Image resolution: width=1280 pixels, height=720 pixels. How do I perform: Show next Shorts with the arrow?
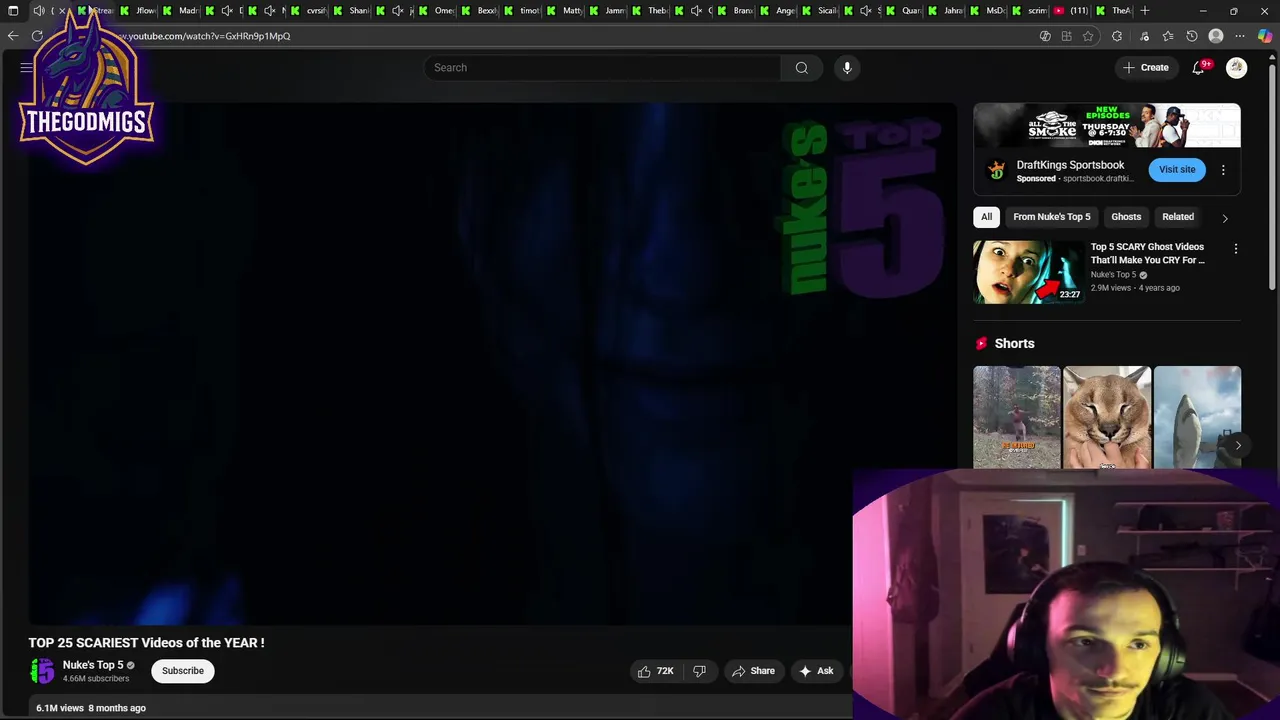tap(1238, 446)
